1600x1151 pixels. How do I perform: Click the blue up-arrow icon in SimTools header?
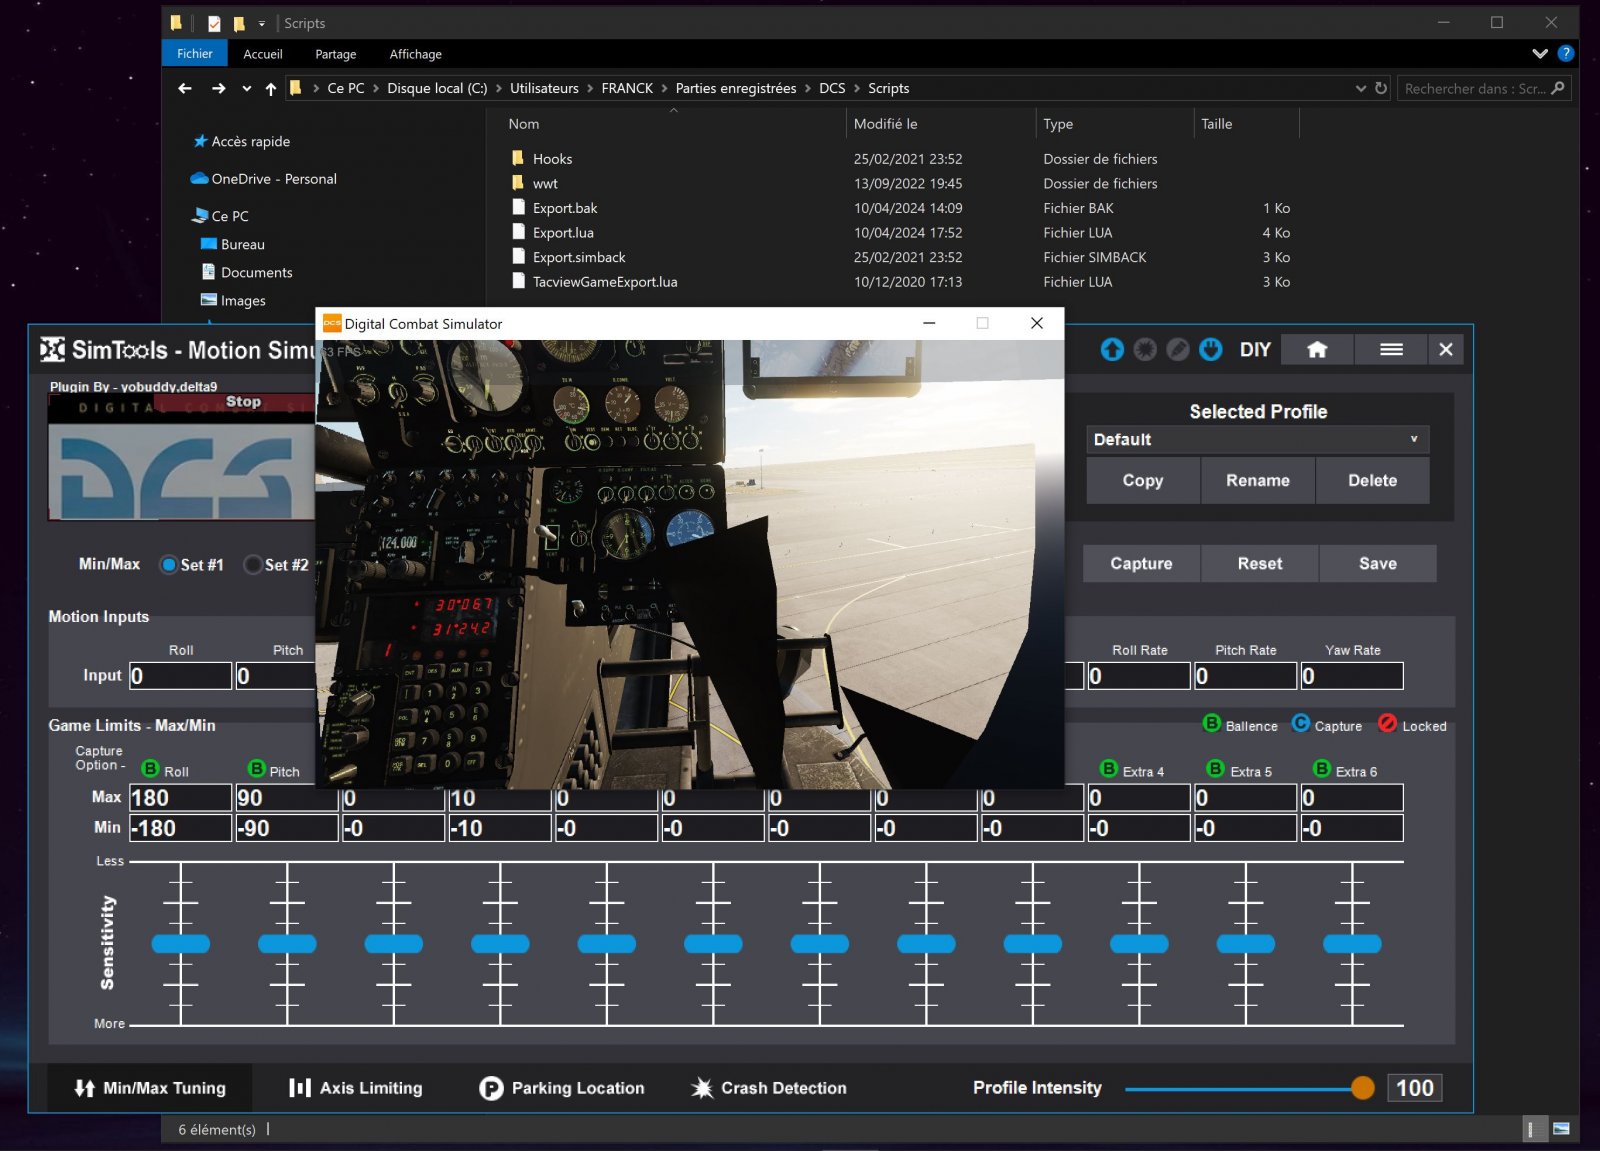coord(1112,349)
